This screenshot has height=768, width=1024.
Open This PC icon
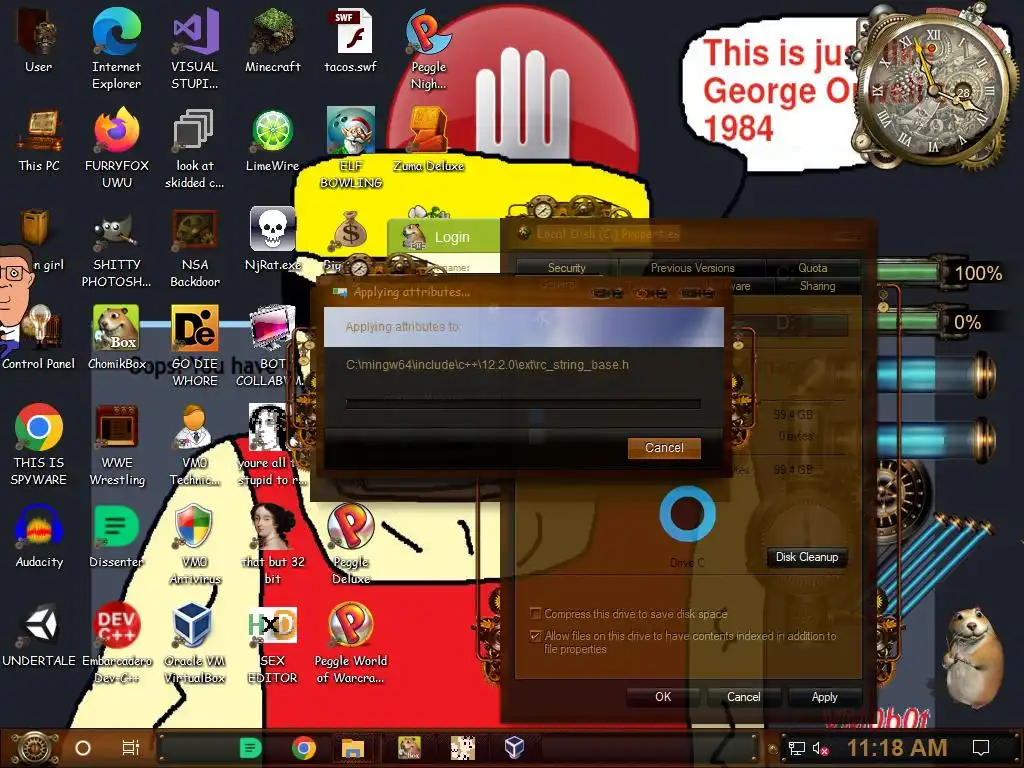pyautogui.click(x=39, y=140)
